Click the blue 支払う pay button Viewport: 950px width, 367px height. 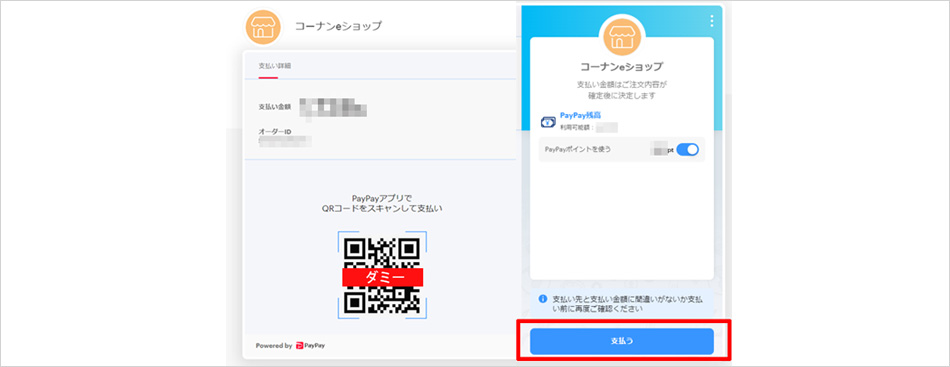tap(622, 342)
